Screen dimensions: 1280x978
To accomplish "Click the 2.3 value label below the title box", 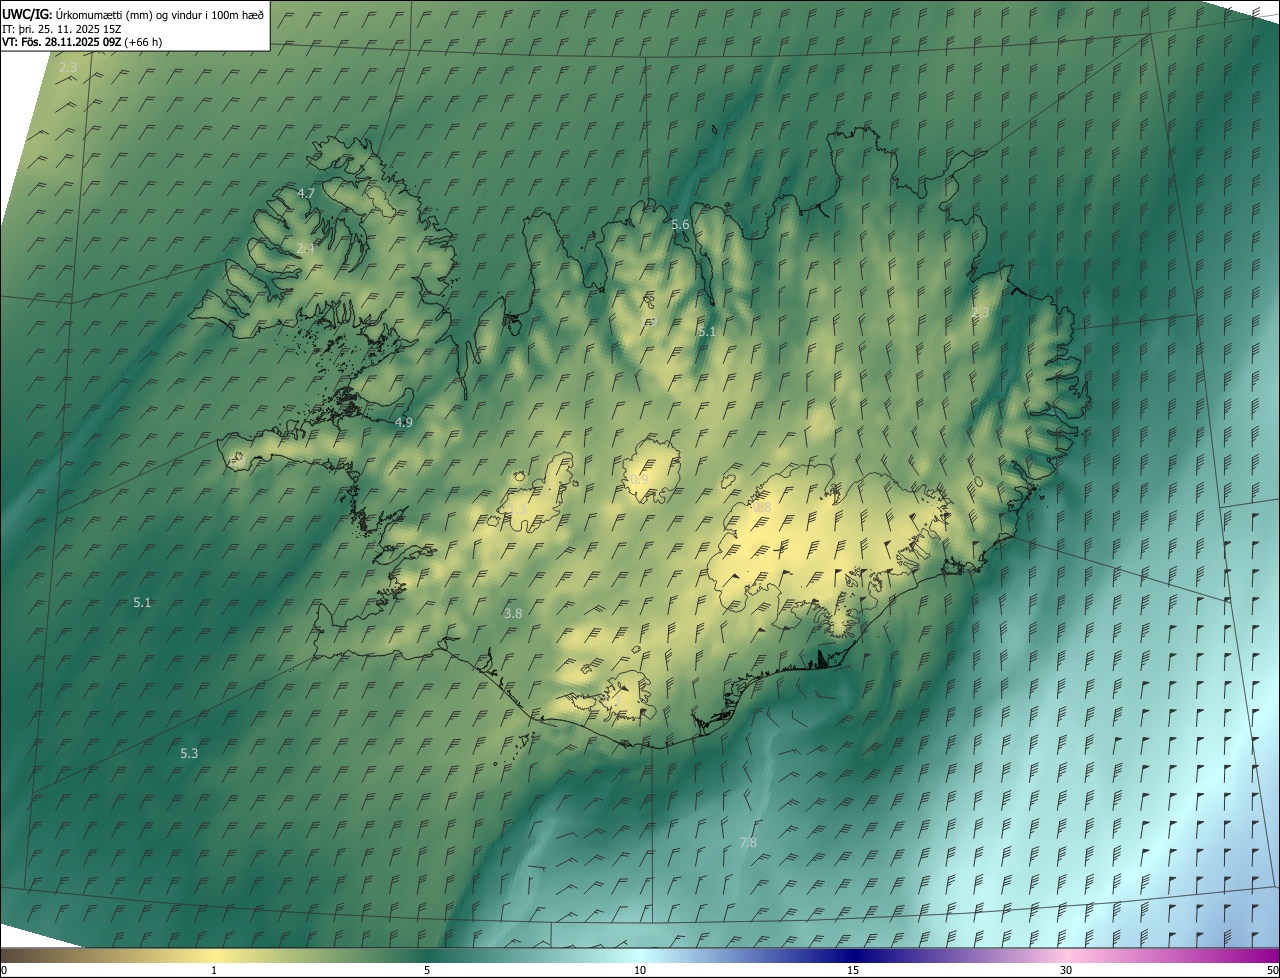I will point(68,67).
